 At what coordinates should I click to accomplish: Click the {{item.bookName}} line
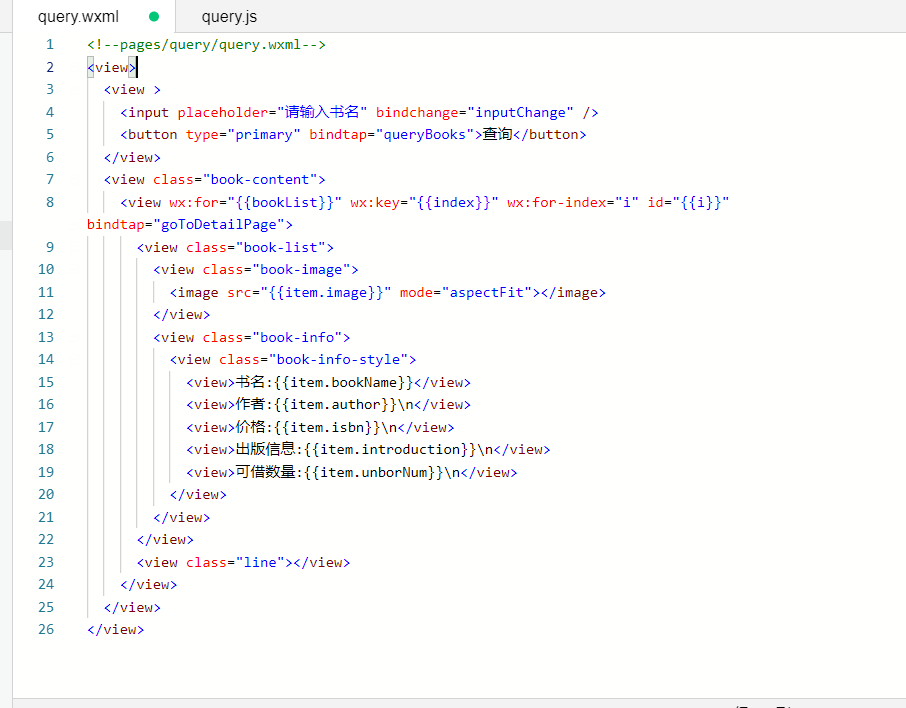pyautogui.click(x=328, y=383)
